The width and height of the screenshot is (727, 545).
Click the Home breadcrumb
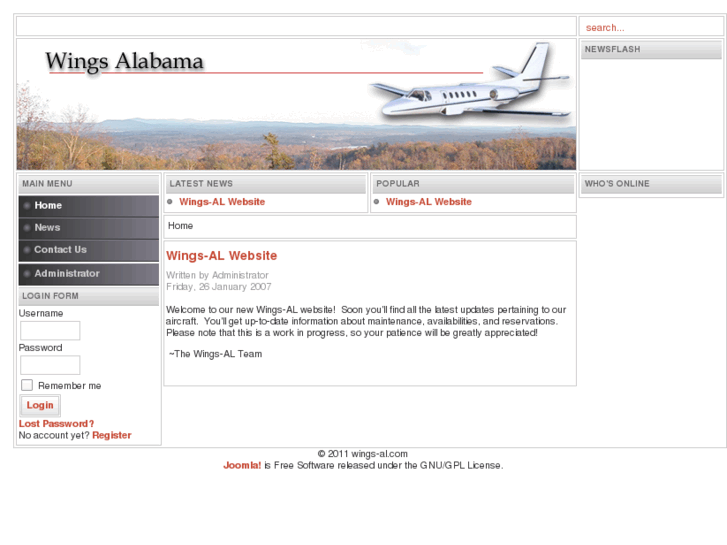180,226
